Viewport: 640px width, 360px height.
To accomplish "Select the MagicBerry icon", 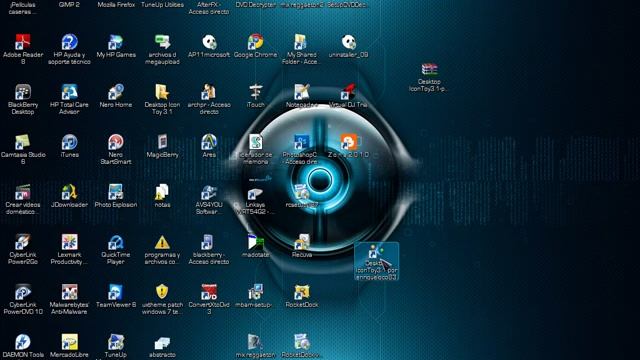I will [162, 142].
